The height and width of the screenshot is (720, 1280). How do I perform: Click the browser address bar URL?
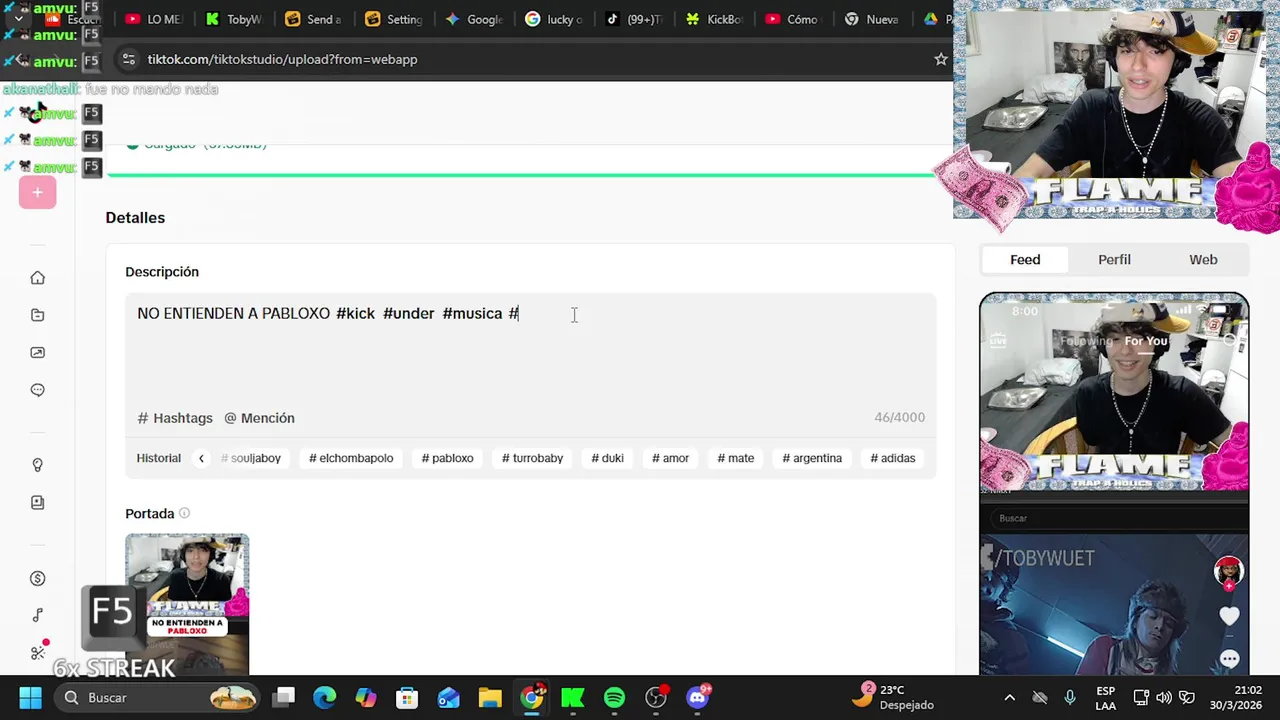point(282,59)
